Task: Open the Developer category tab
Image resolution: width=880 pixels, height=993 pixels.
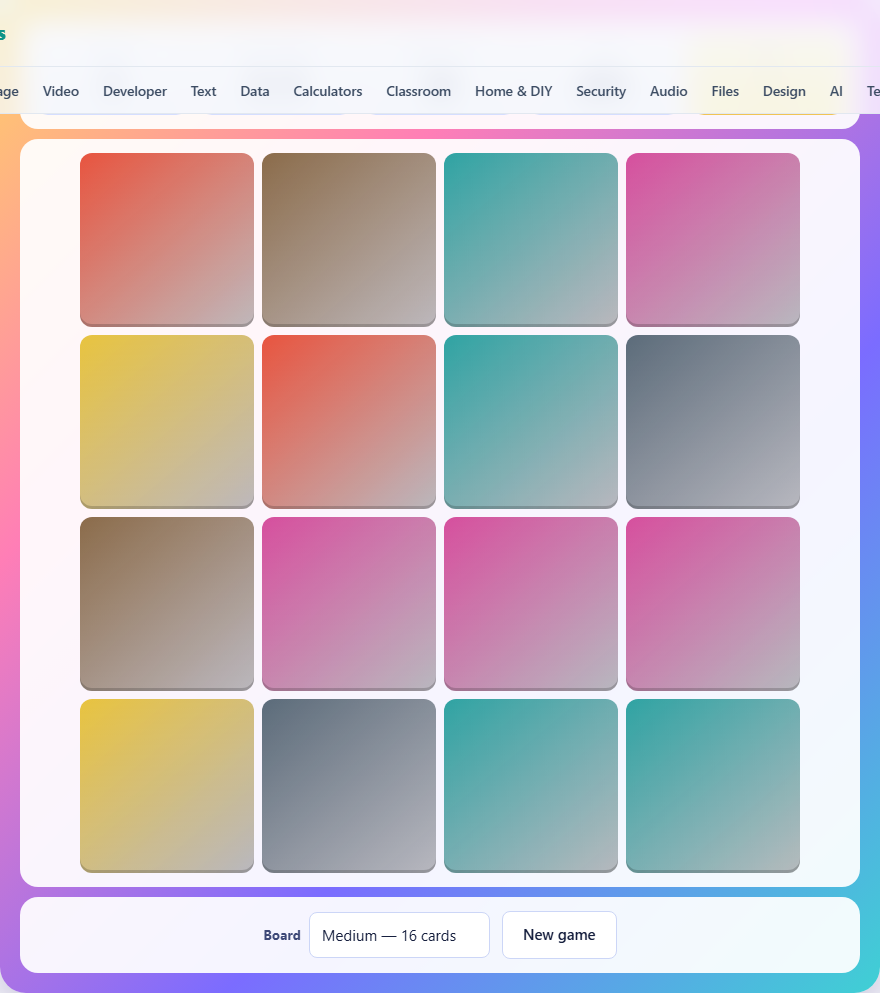Action: tap(135, 91)
